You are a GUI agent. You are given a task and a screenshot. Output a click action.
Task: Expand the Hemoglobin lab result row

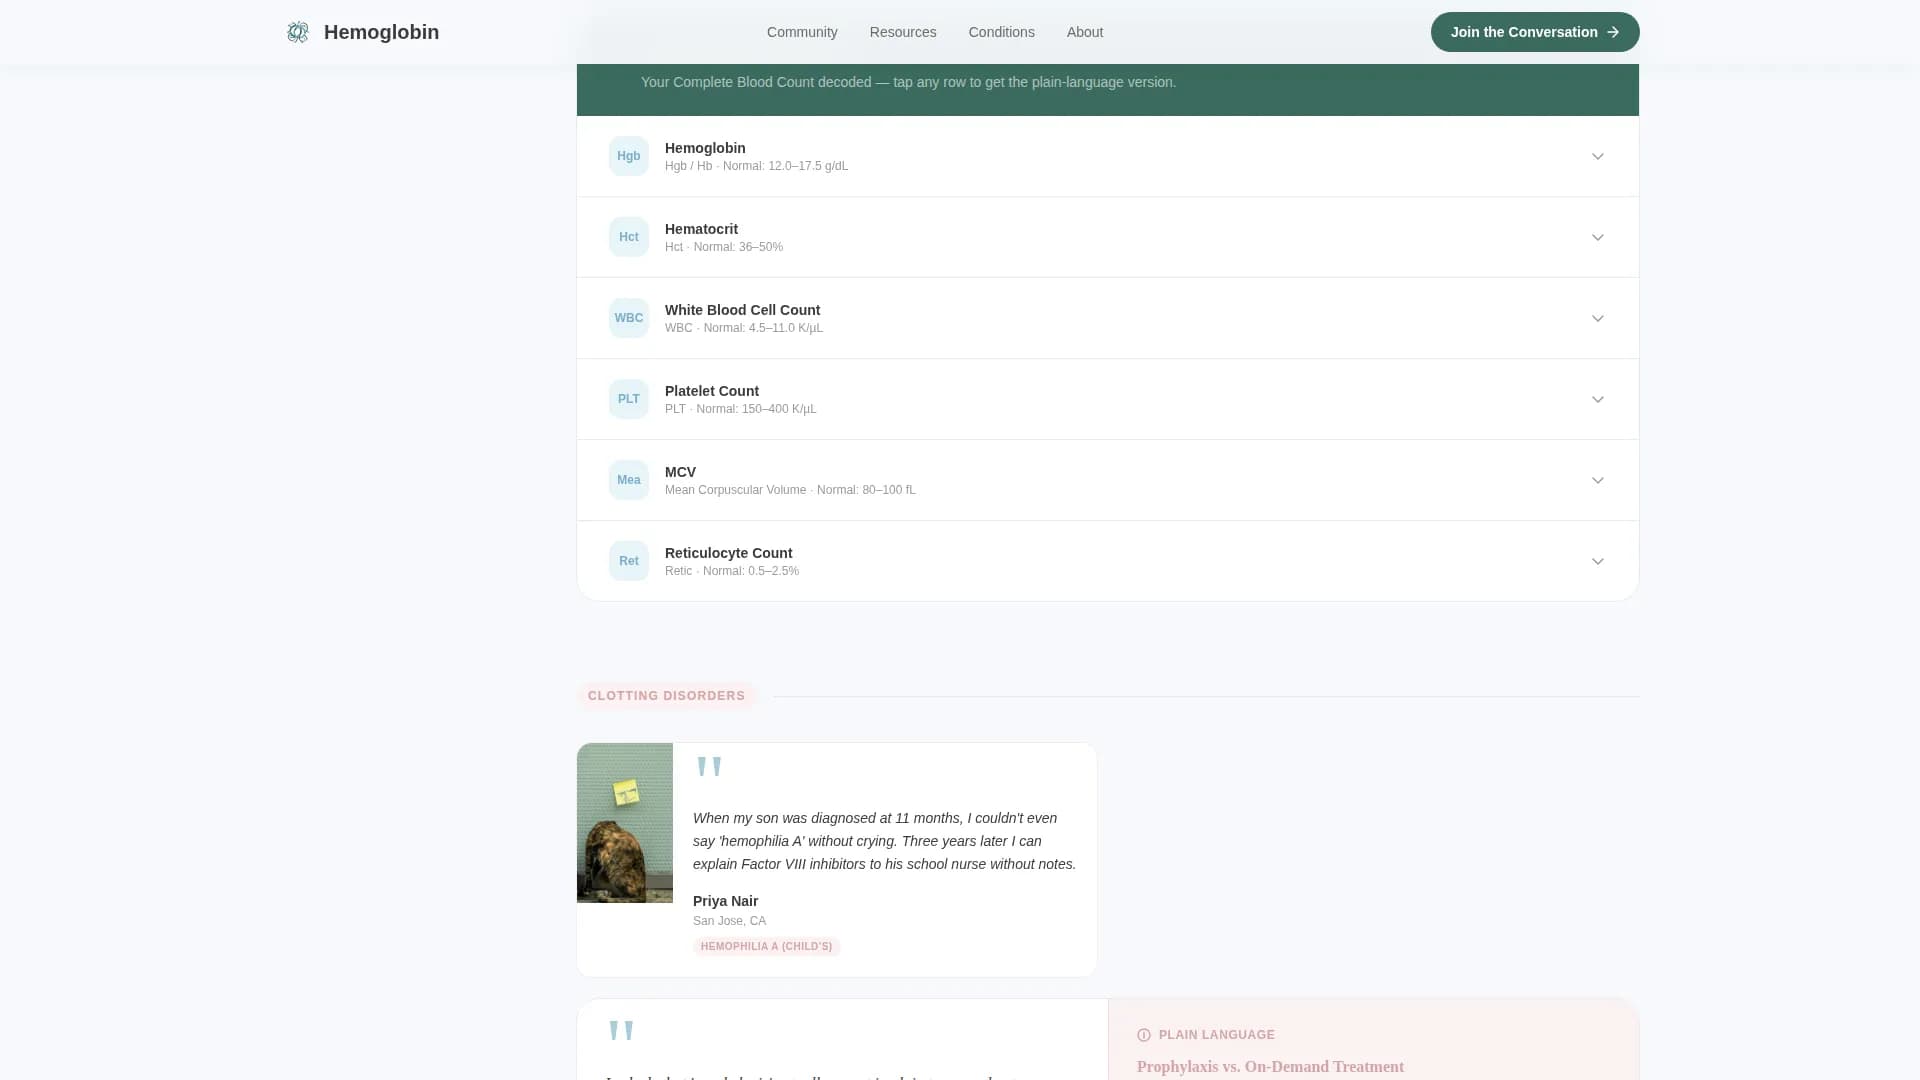pos(1598,156)
